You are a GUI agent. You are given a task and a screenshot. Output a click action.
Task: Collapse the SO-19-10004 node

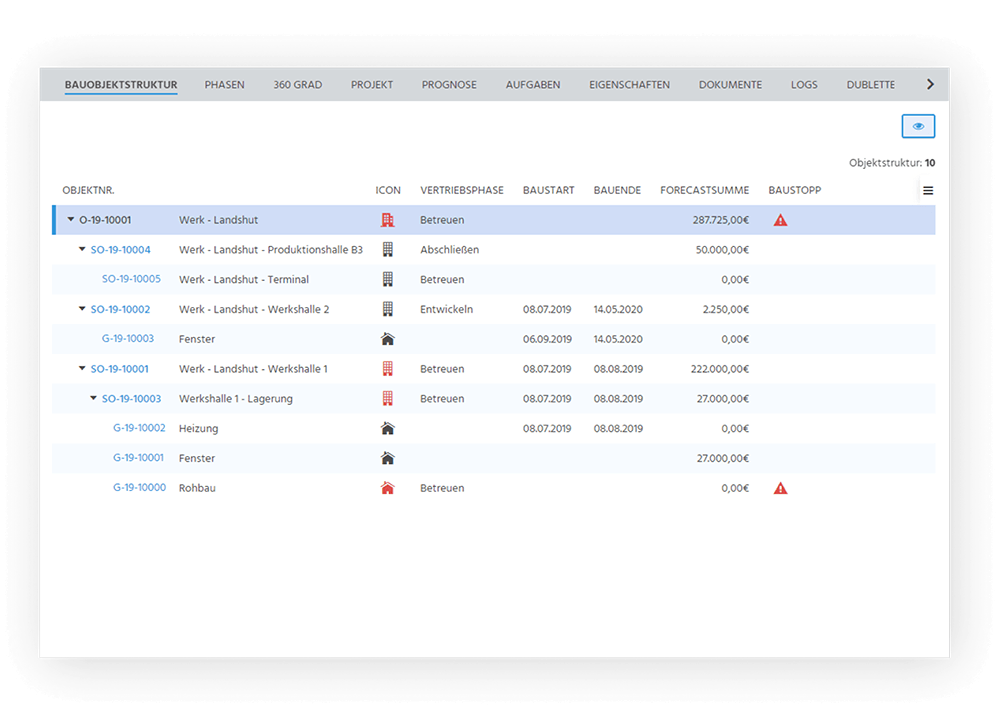click(x=82, y=249)
